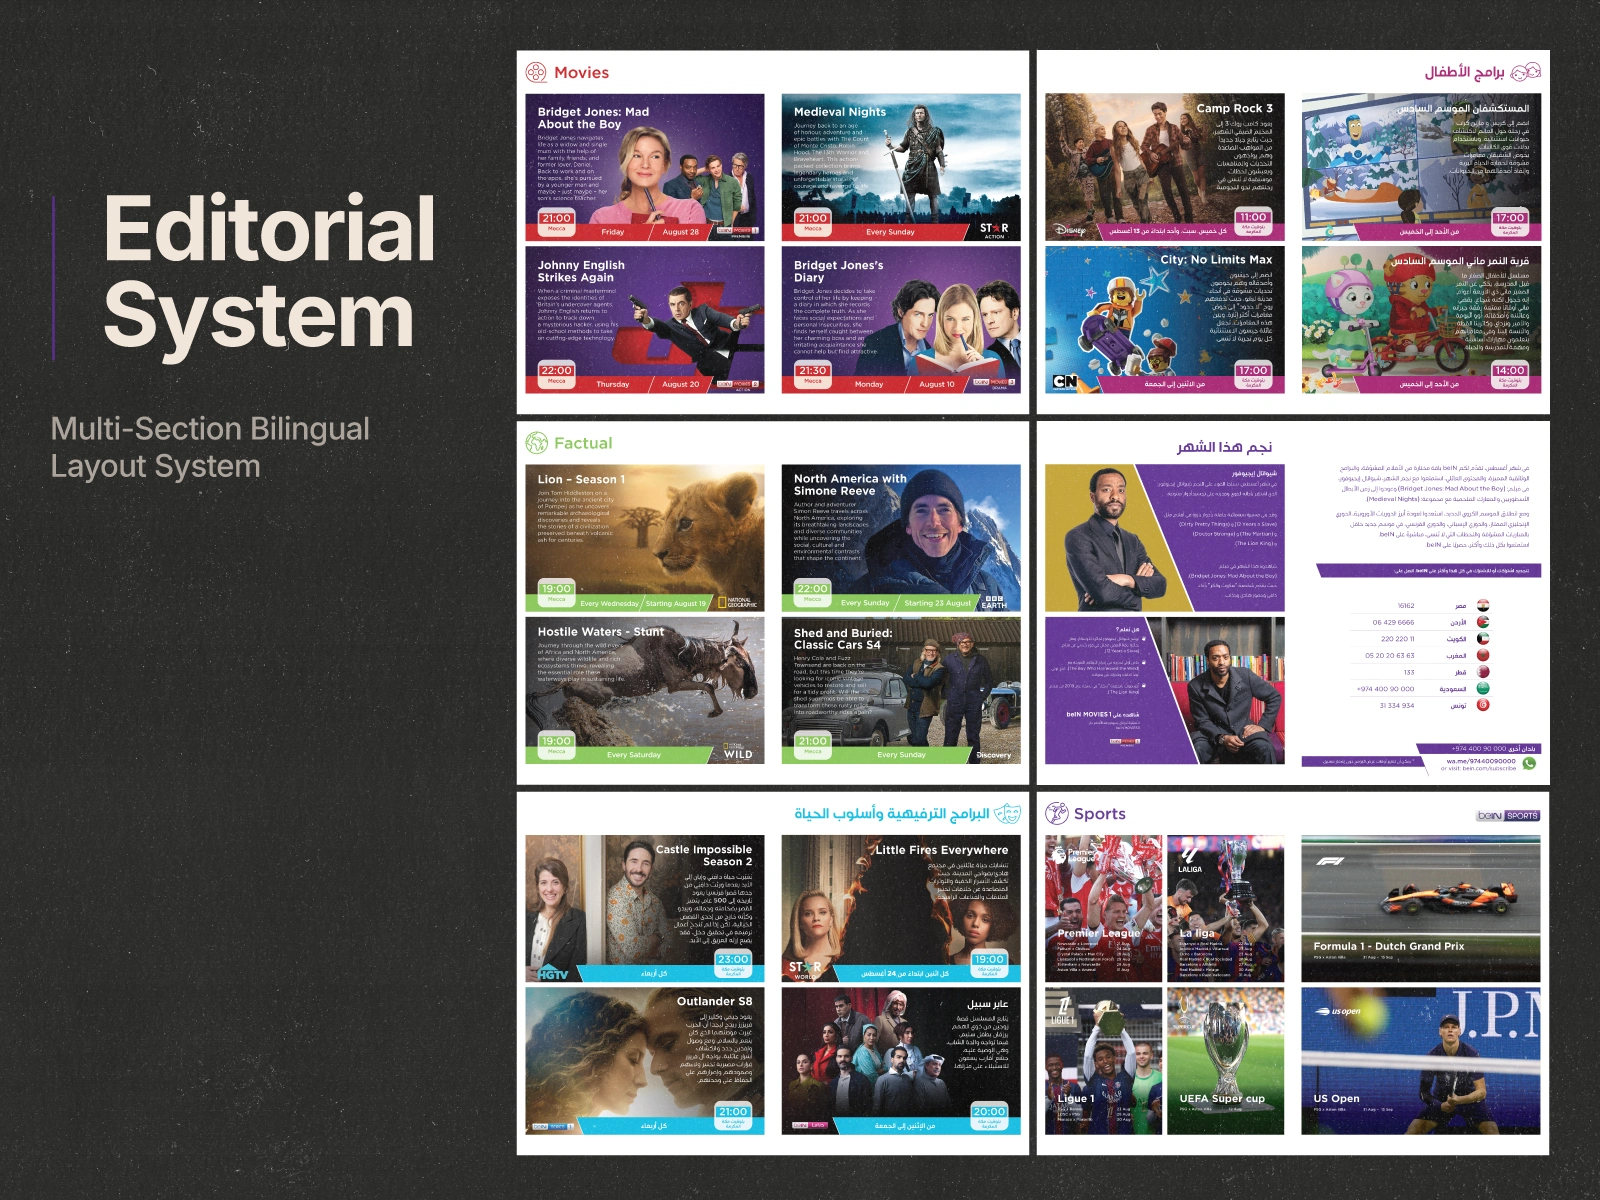Click the Premier League lion logo
The image size is (1600, 1200).
1060,853
